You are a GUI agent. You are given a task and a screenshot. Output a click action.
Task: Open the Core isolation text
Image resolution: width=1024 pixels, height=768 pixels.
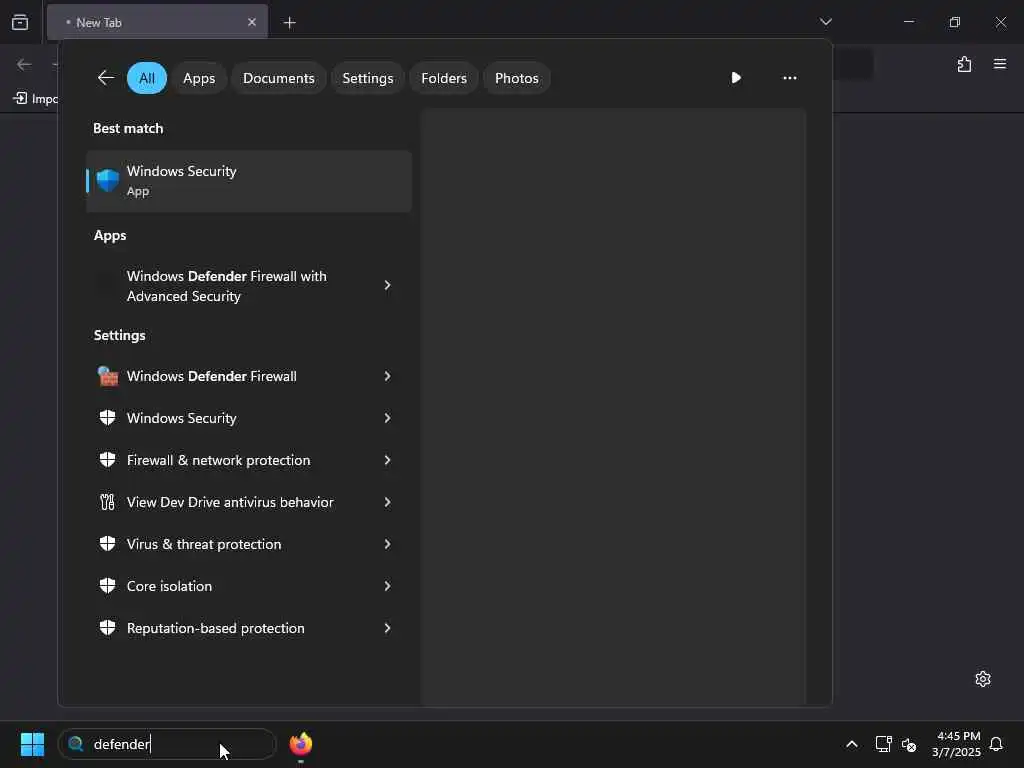click(x=169, y=586)
